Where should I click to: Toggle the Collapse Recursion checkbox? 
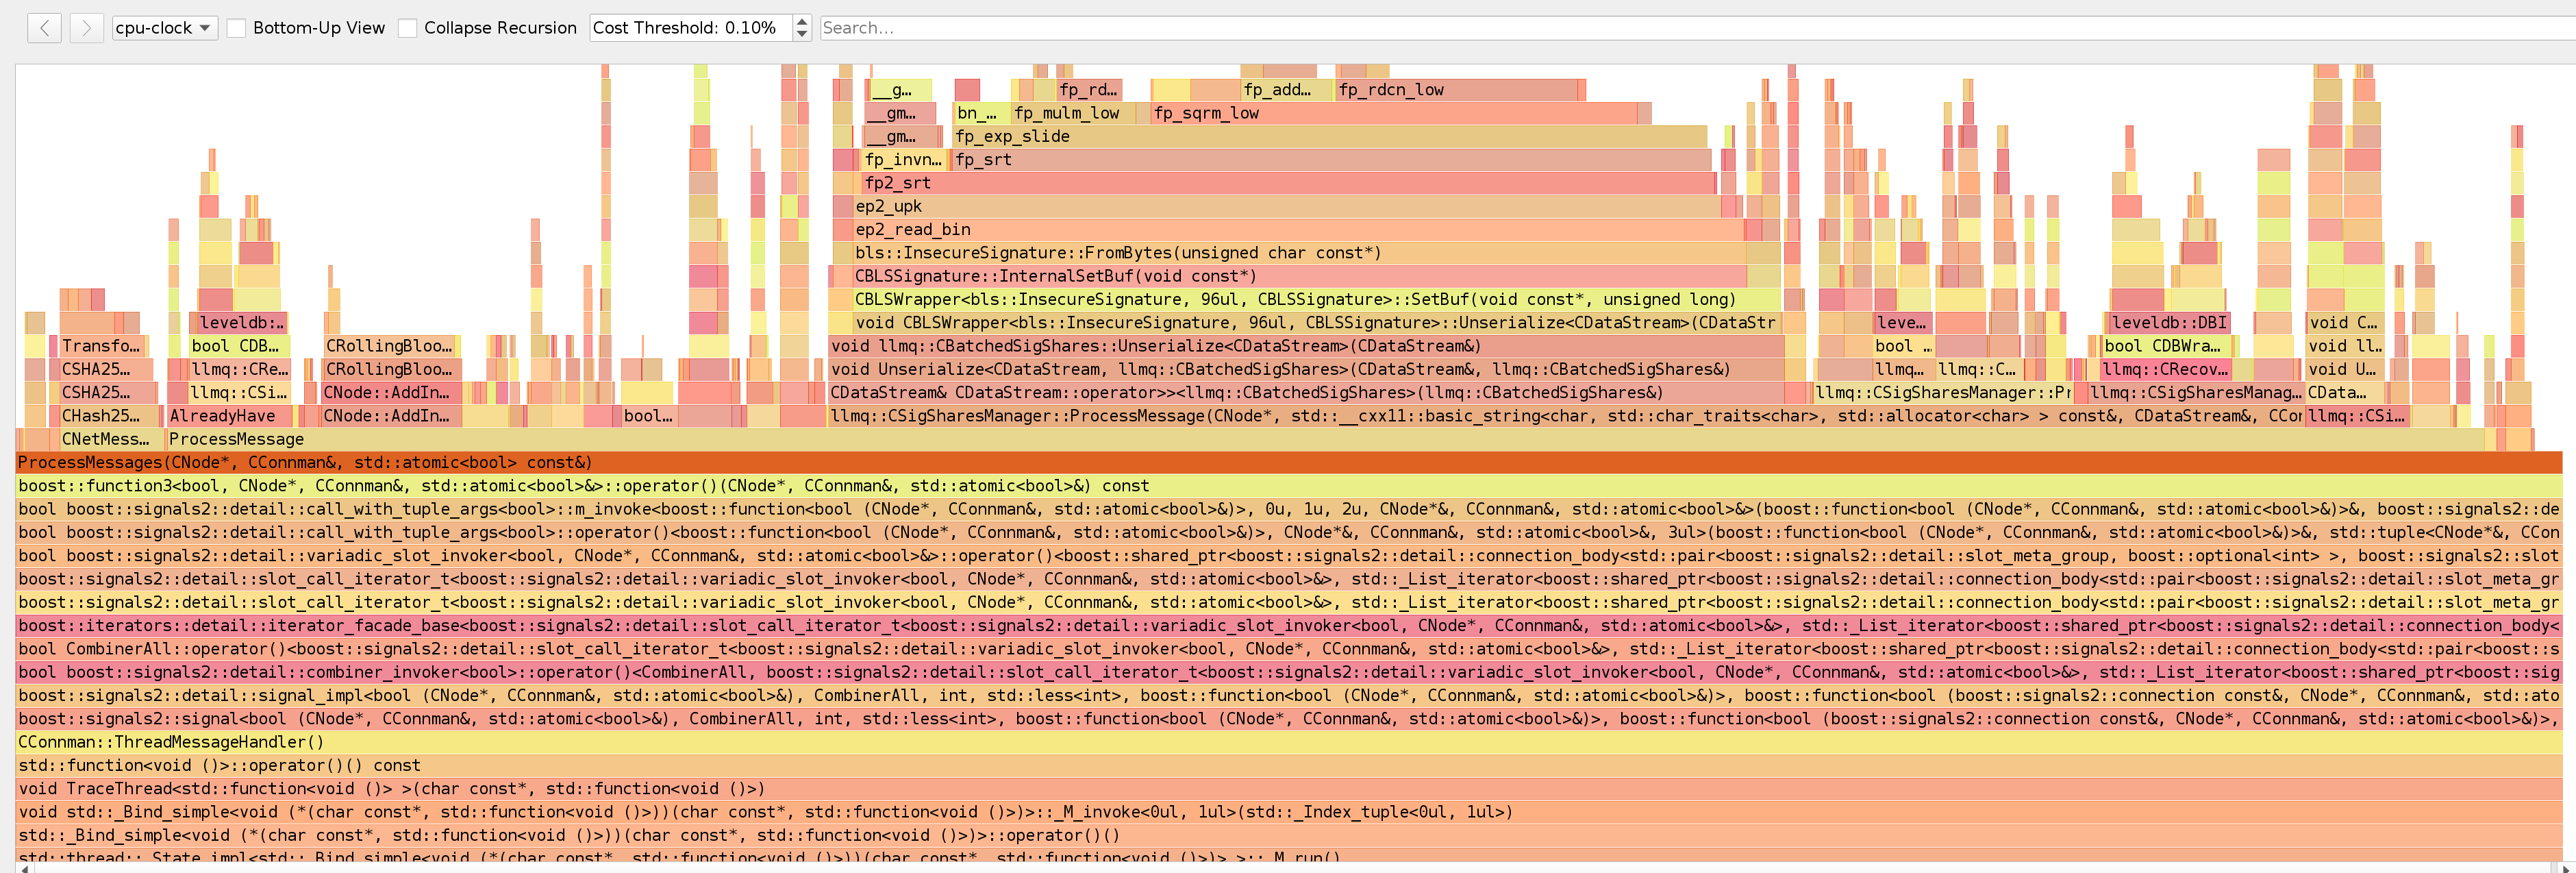click(407, 28)
